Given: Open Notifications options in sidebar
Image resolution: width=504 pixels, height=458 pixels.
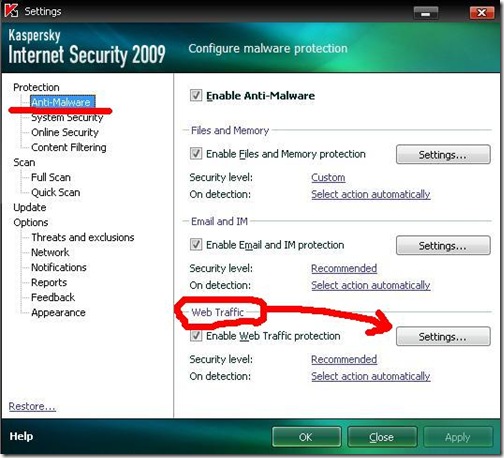Looking at the screenshot, I should [59, 267].
